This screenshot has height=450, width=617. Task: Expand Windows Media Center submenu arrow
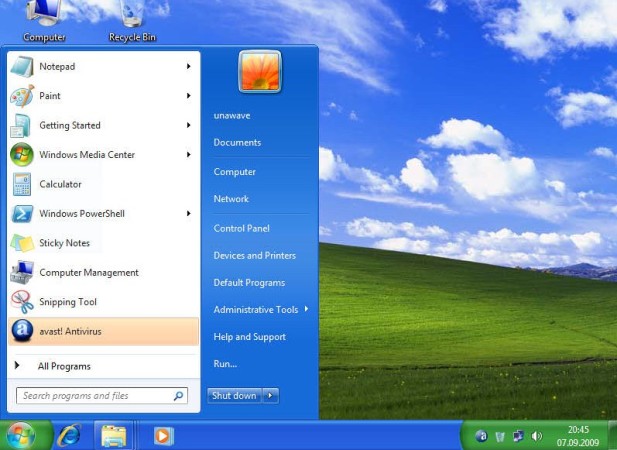point(189,155)
